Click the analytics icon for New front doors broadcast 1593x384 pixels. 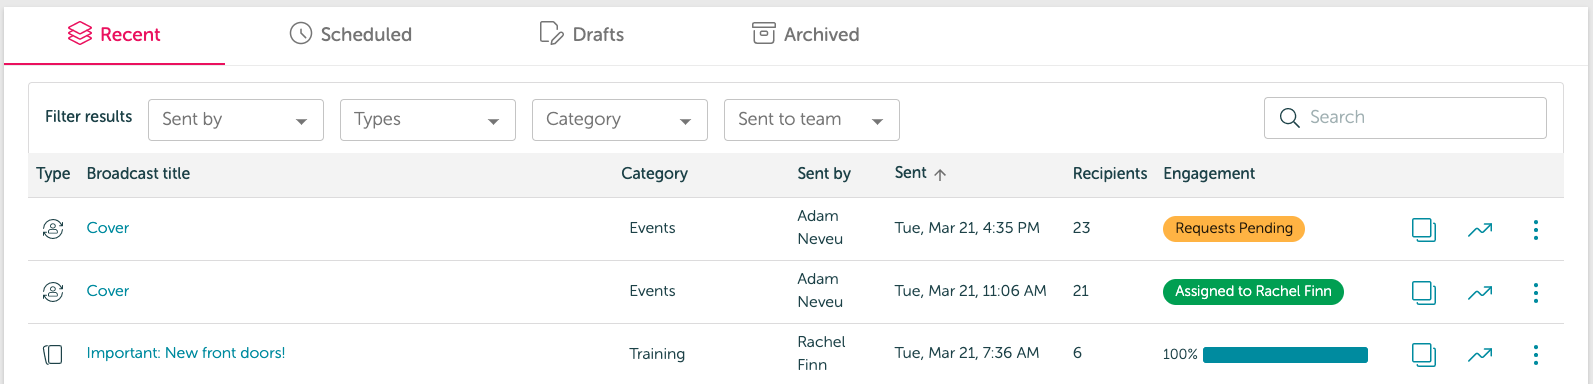pyautogui.click(x=1480, y=354)
